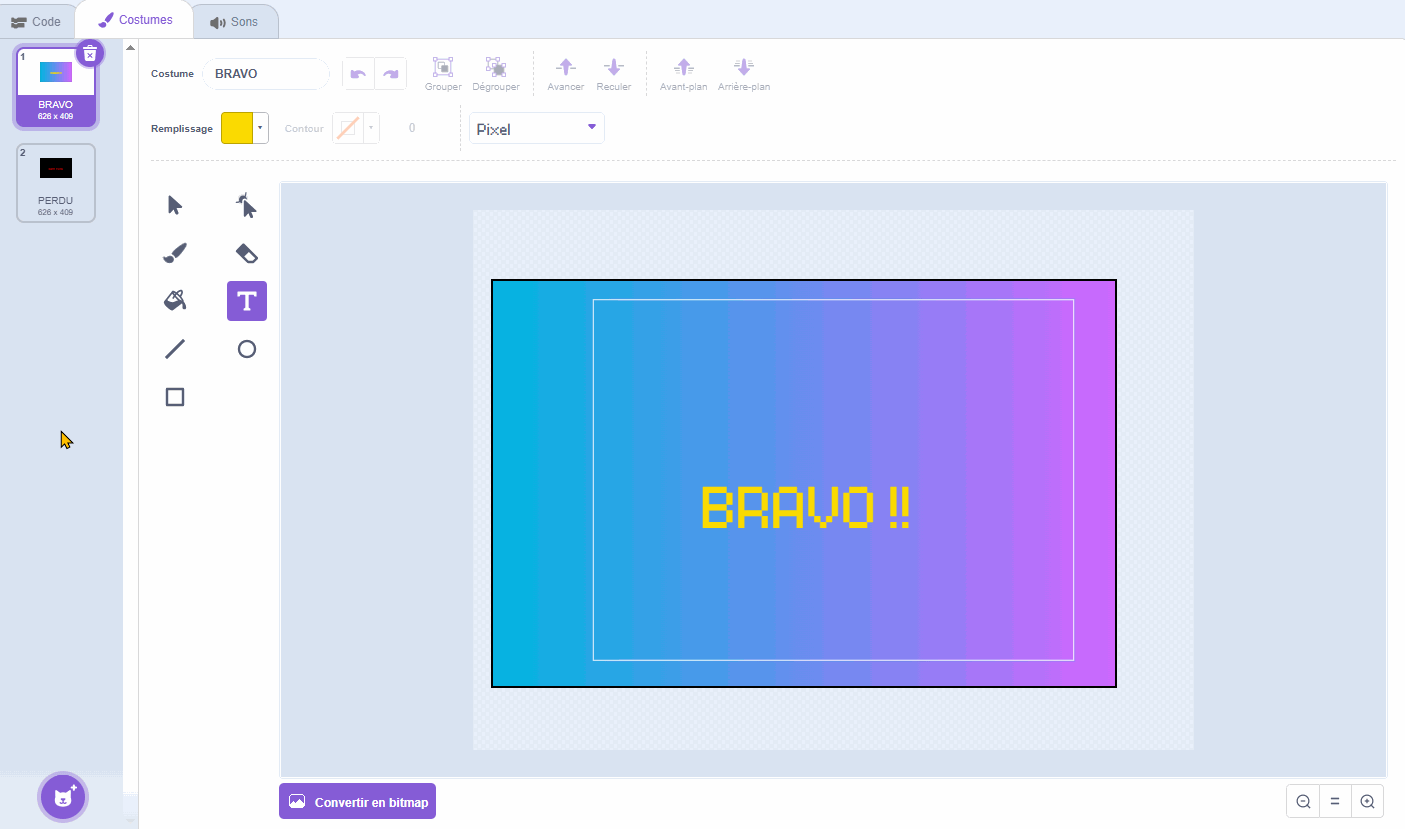This screenshot has width=1405, height=829.
Task: Open the Sons tab
Action: coord(234,21)
